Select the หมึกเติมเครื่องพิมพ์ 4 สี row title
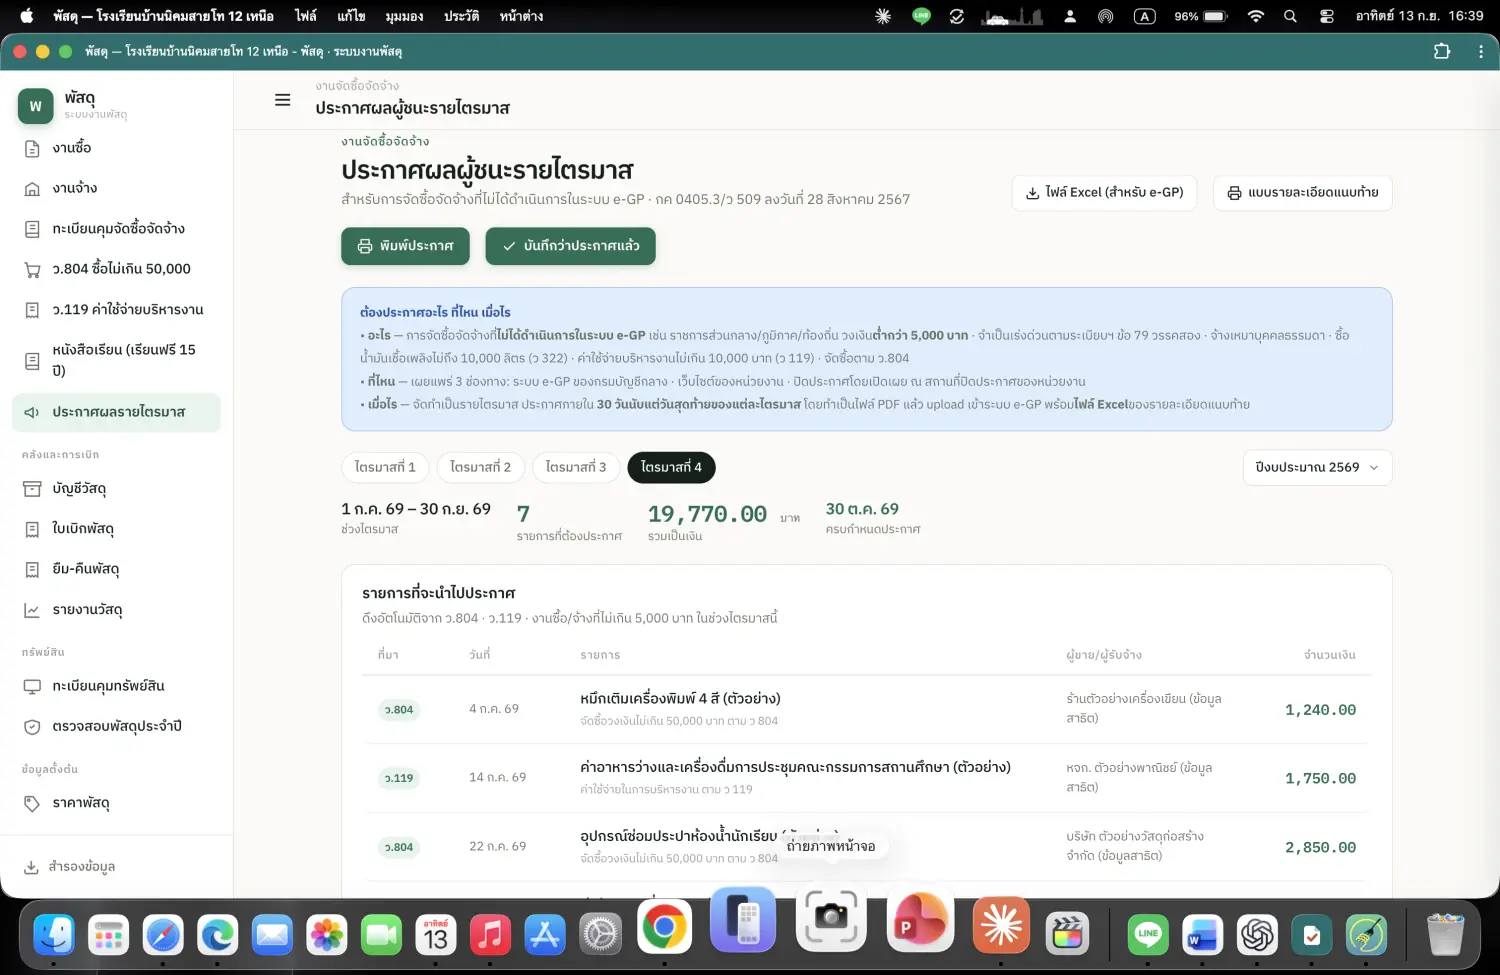Viewport: 1500px width, 975px height. click(x=680, y=699)
